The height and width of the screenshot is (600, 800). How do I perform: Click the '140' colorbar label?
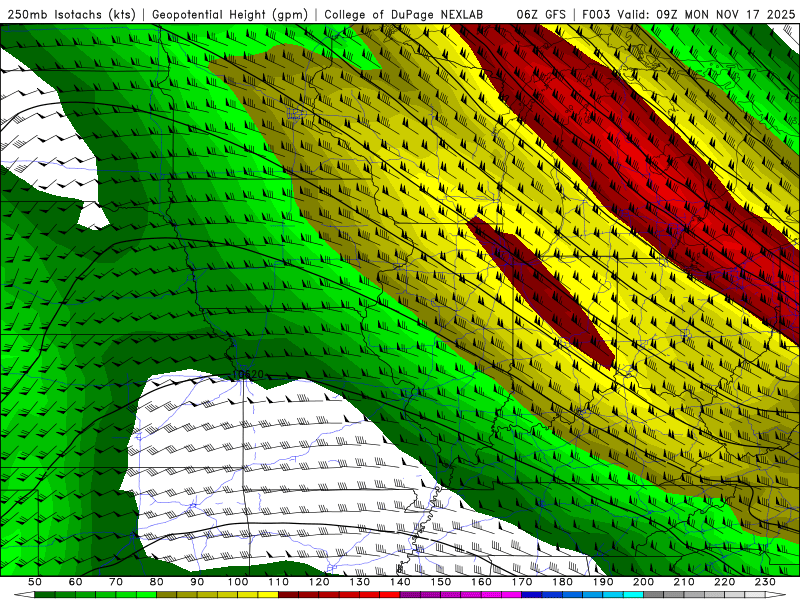coord(400,582)
